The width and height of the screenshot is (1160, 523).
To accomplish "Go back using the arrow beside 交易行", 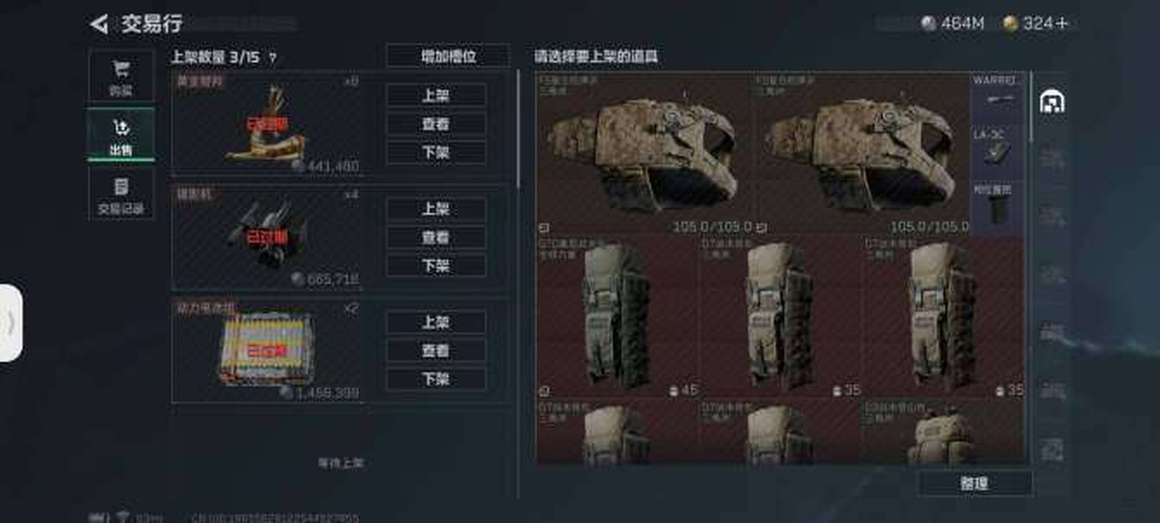I will [x=98, y=24].
